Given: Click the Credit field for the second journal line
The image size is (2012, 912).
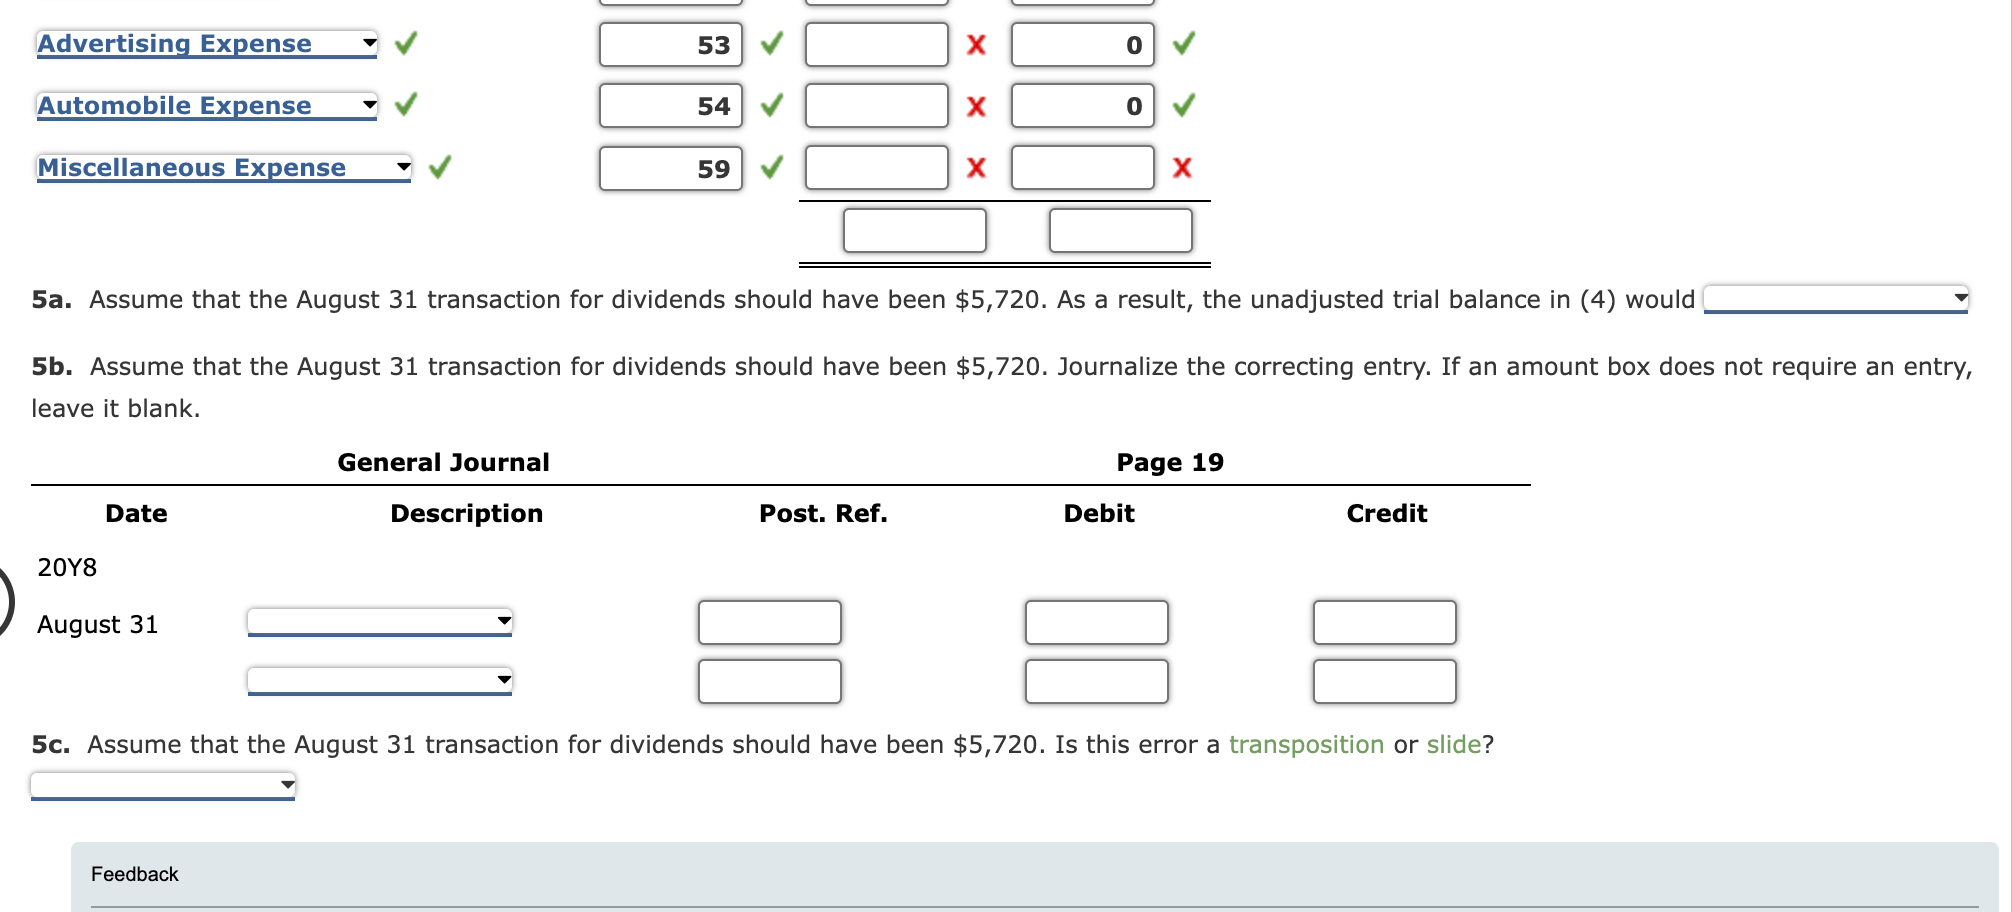Looking at the screenshot, I should (x=1385, y=683).
